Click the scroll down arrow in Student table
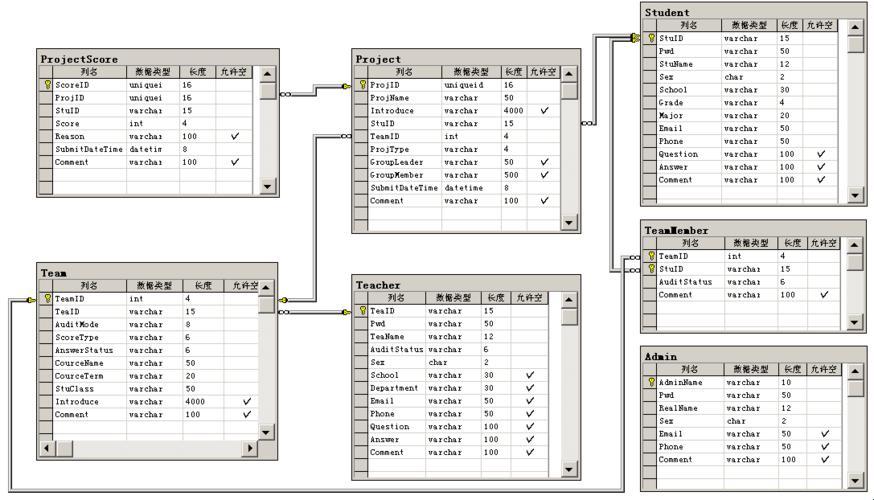The image size is (874, 500). coord(856,195)
